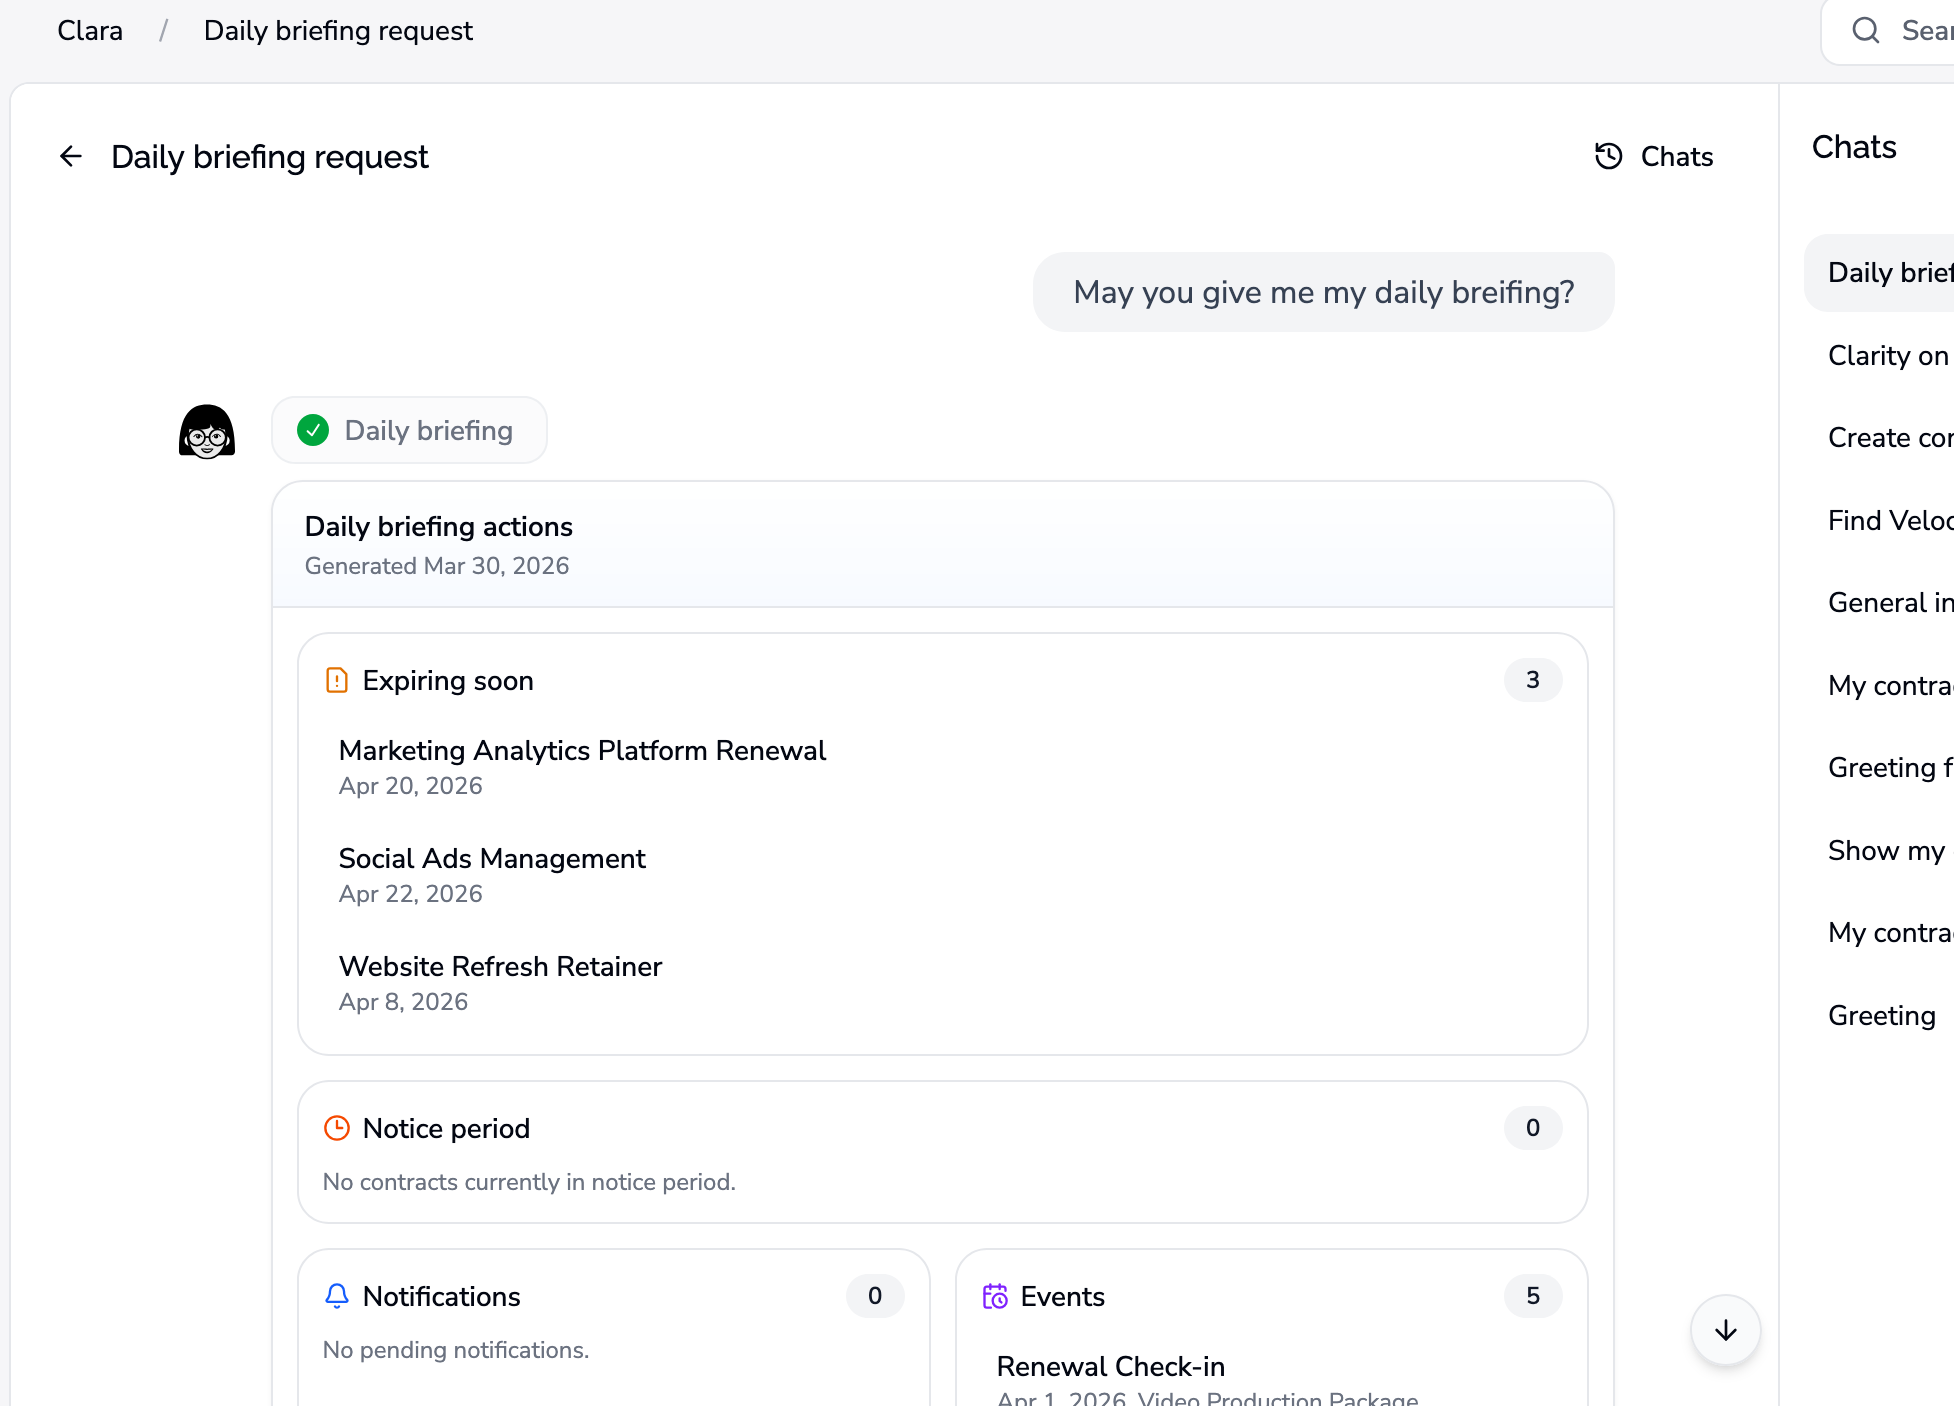
Task: Open search using the magnifier icon
Action: tap(1866, 30)
